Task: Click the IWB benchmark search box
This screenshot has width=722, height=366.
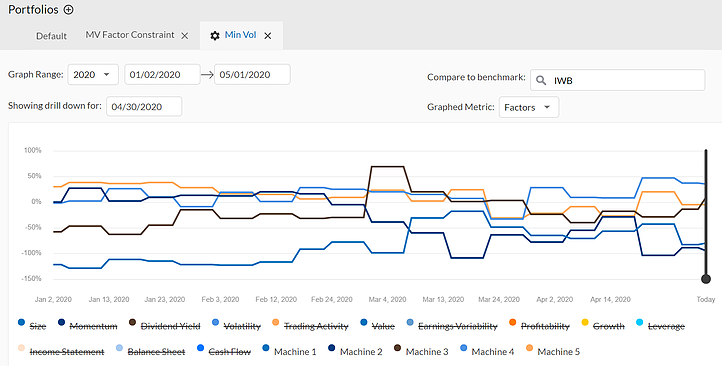Action: tap(617, 81)
